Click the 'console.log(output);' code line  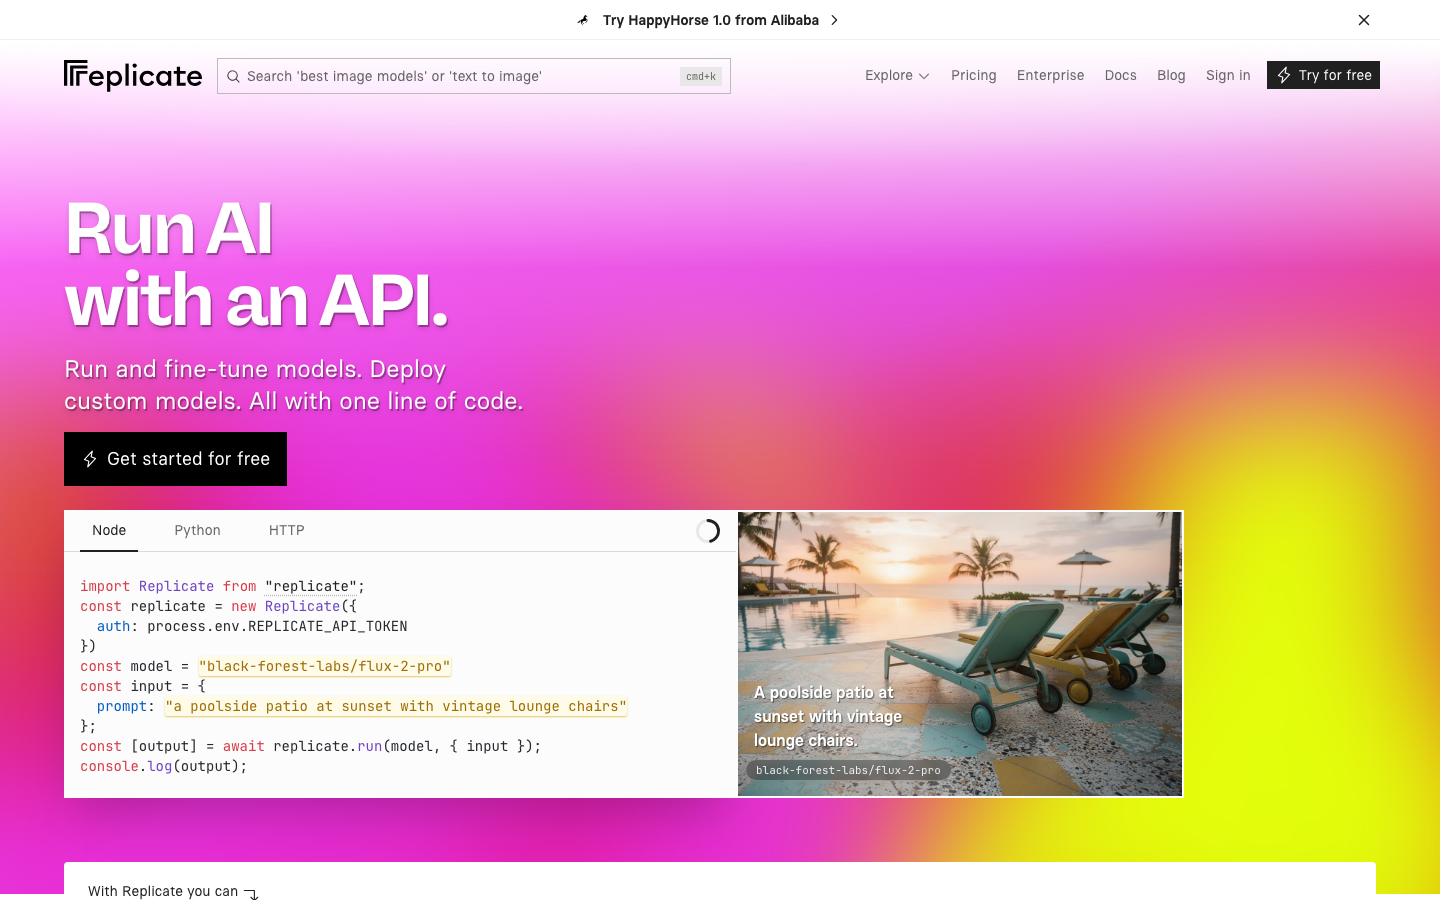[x=164, y=766]
